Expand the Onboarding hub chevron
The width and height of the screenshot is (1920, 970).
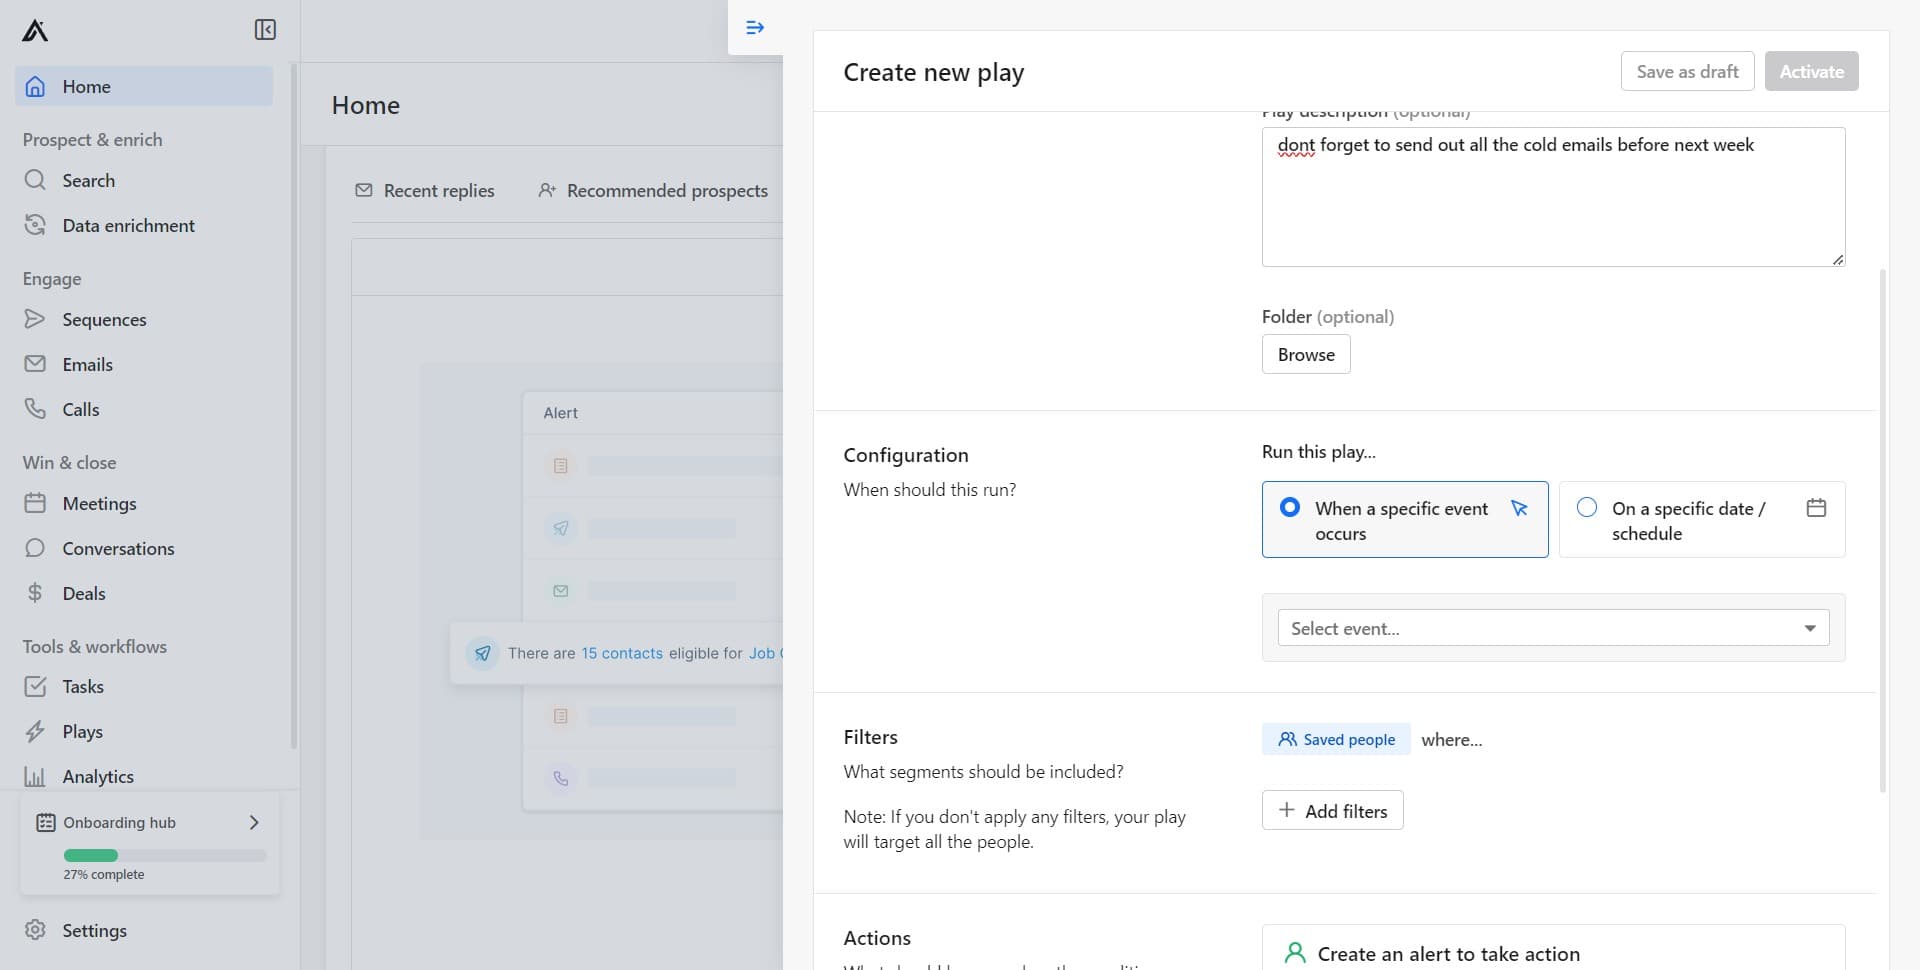[x=254, y=822]
